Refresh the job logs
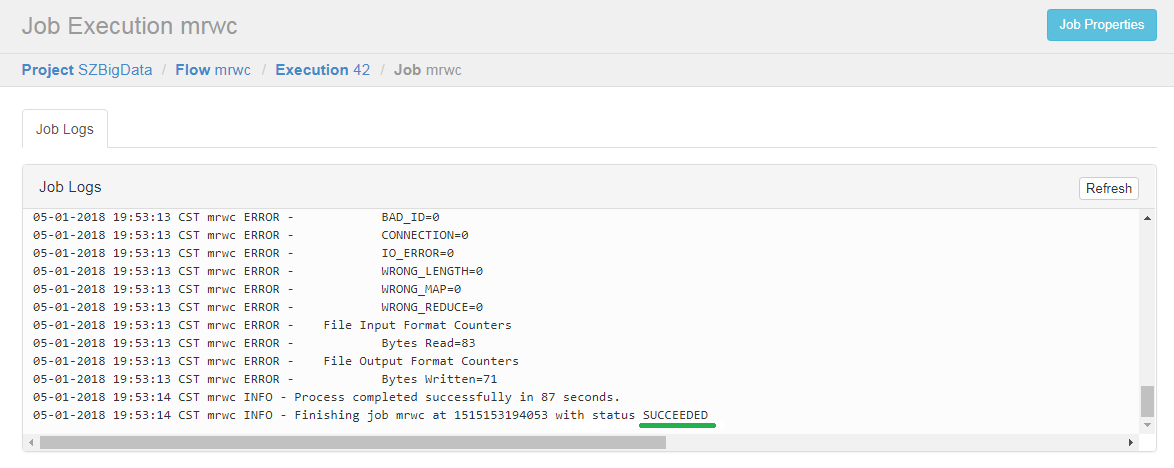This screenshot has width=1174, height=468. (x=1108, y=188)
